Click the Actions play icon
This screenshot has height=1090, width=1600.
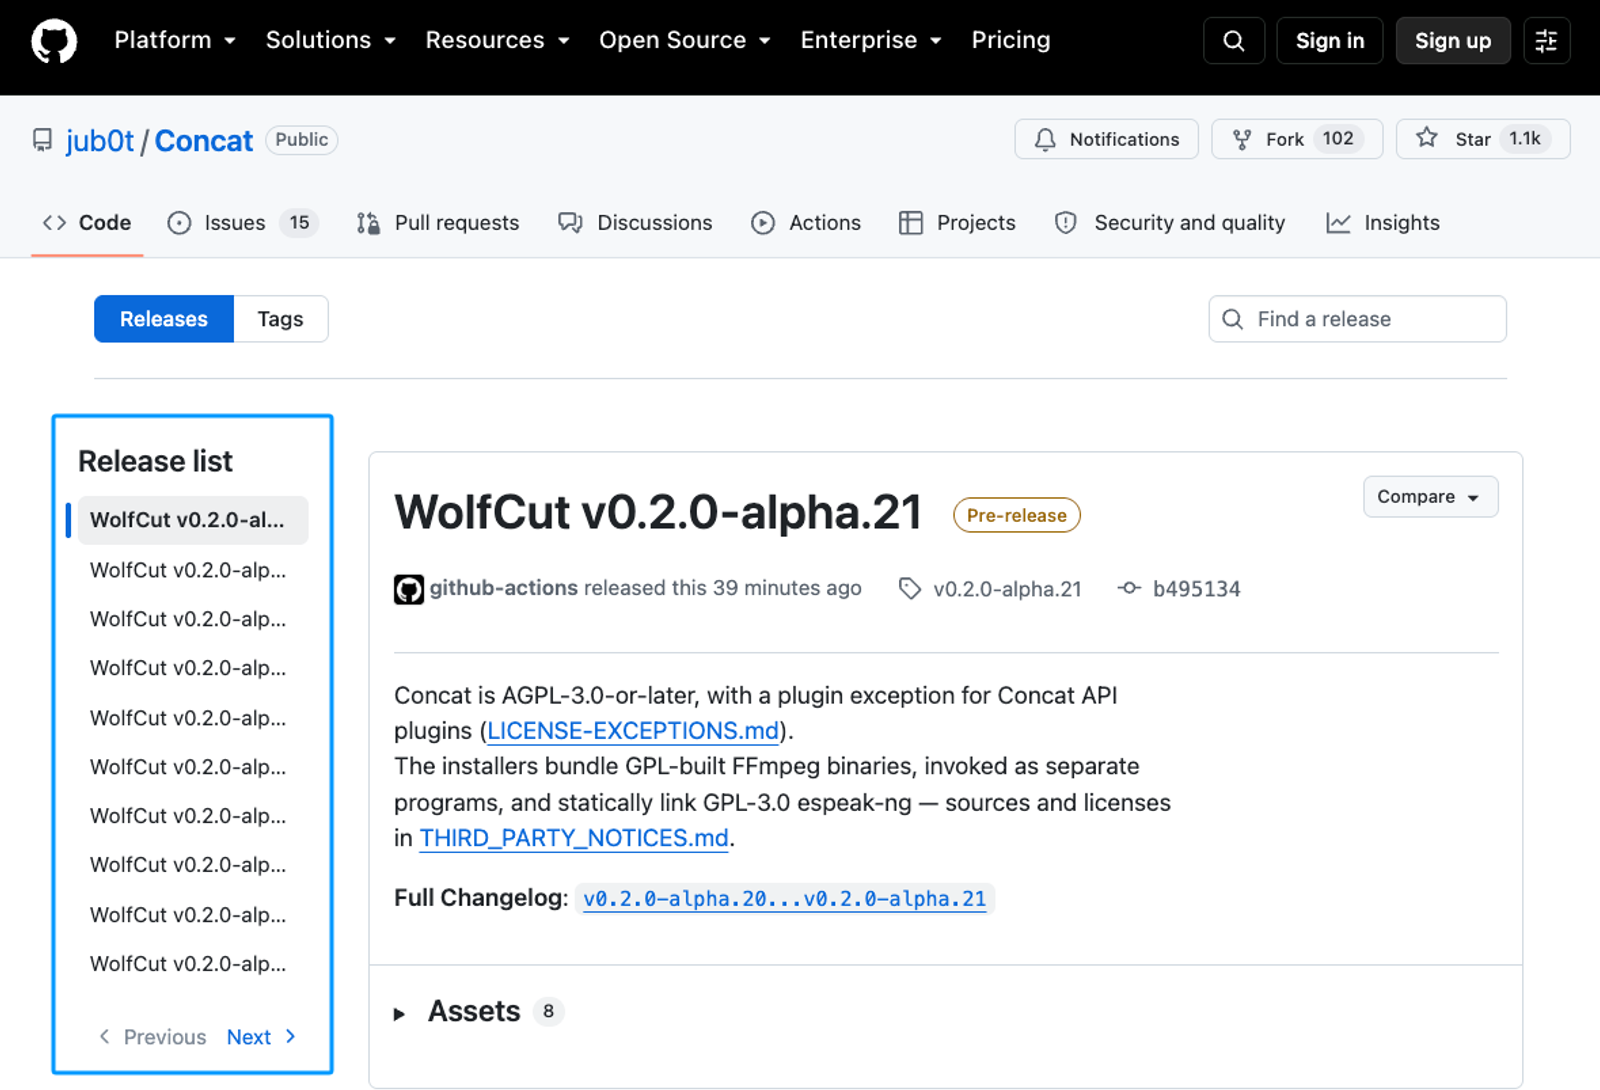point(763,223)
